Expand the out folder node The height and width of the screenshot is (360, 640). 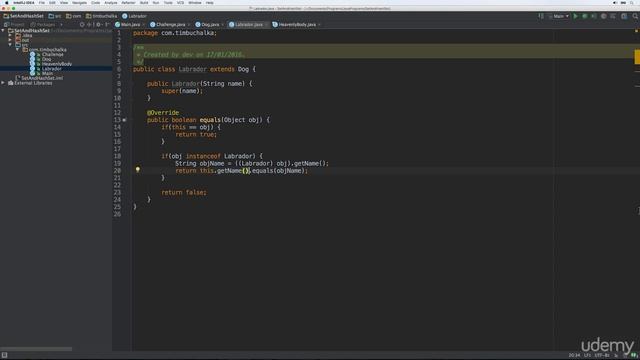[10, 40]
